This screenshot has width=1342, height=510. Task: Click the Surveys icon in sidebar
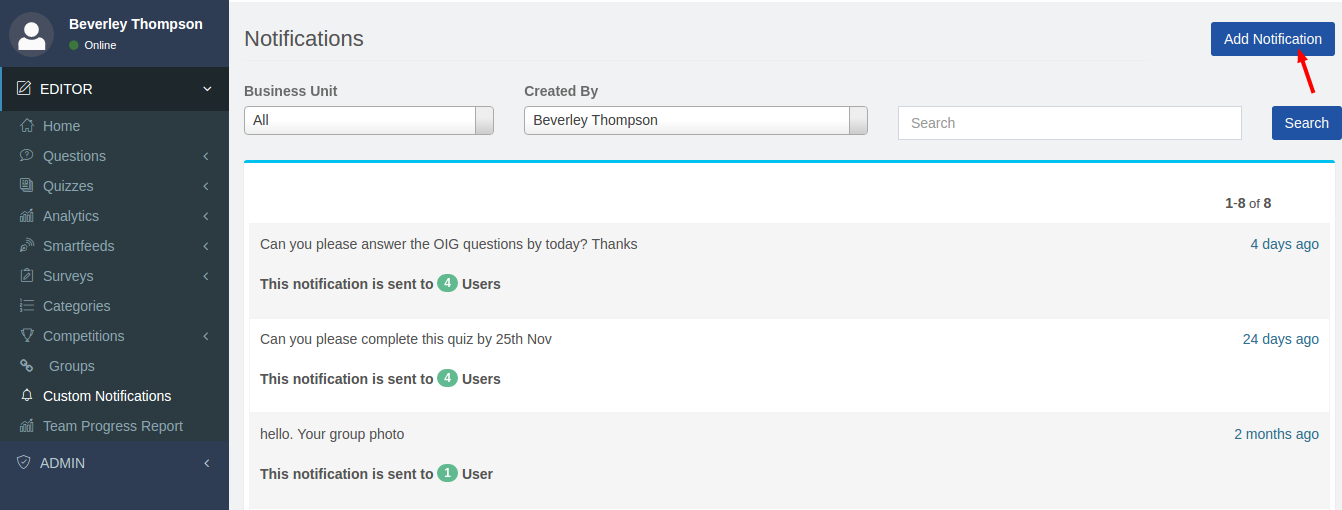(27, 276)
